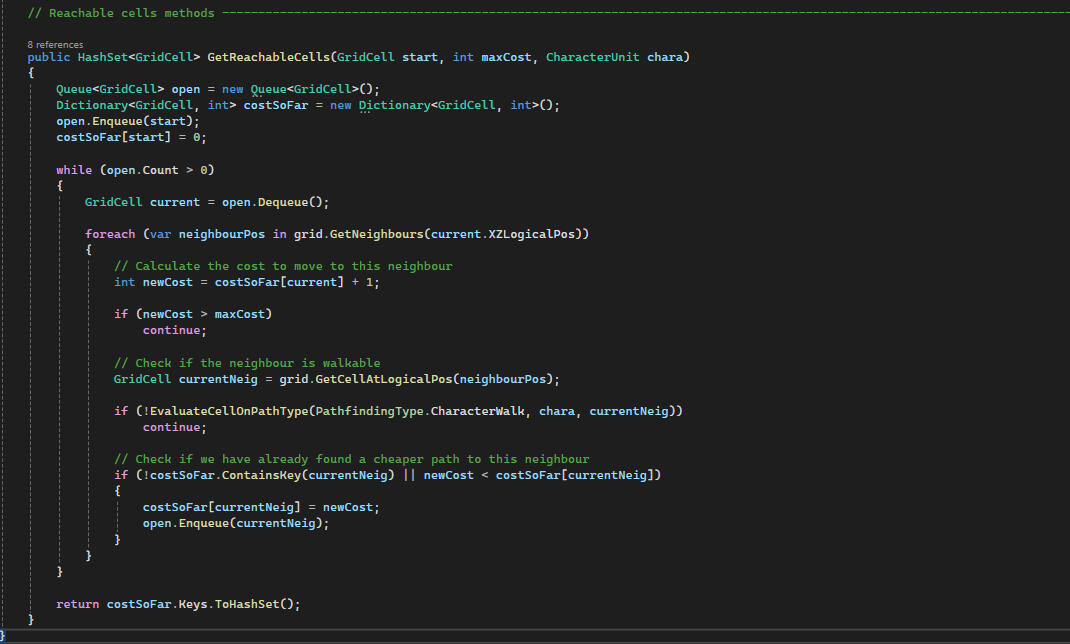Click the foreach keyword
This screenshot has height=644, width=1070.
(x=110, y=234)
